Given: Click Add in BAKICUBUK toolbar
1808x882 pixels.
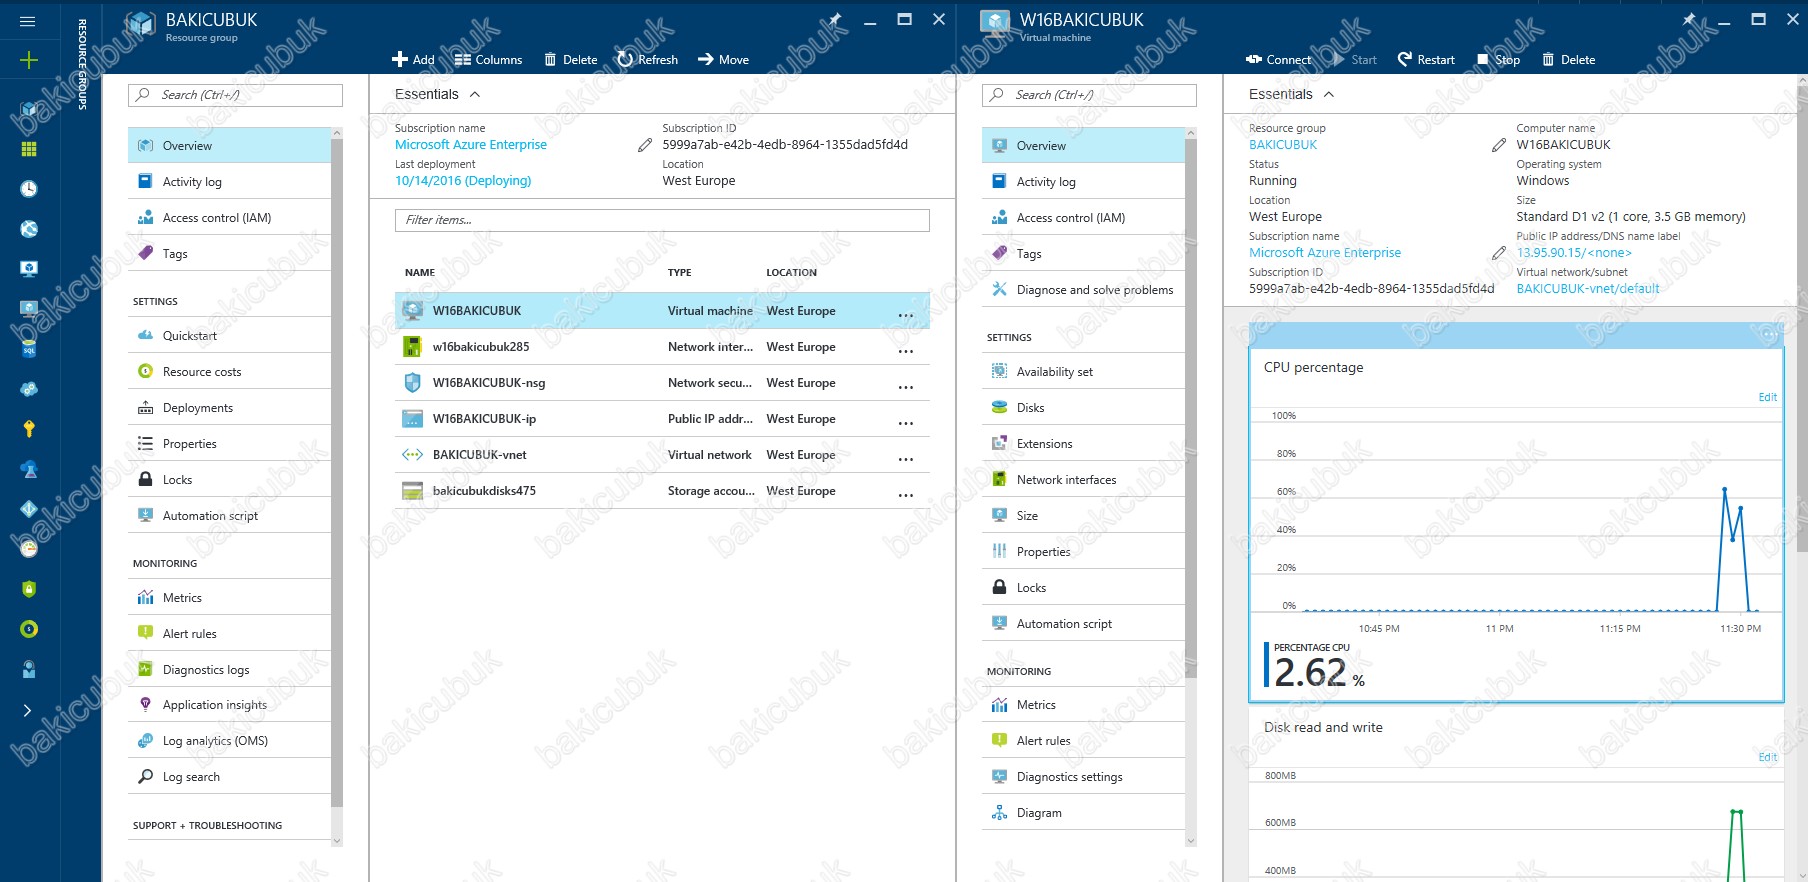Looking at the screenshot, I should tap(413, 60).
